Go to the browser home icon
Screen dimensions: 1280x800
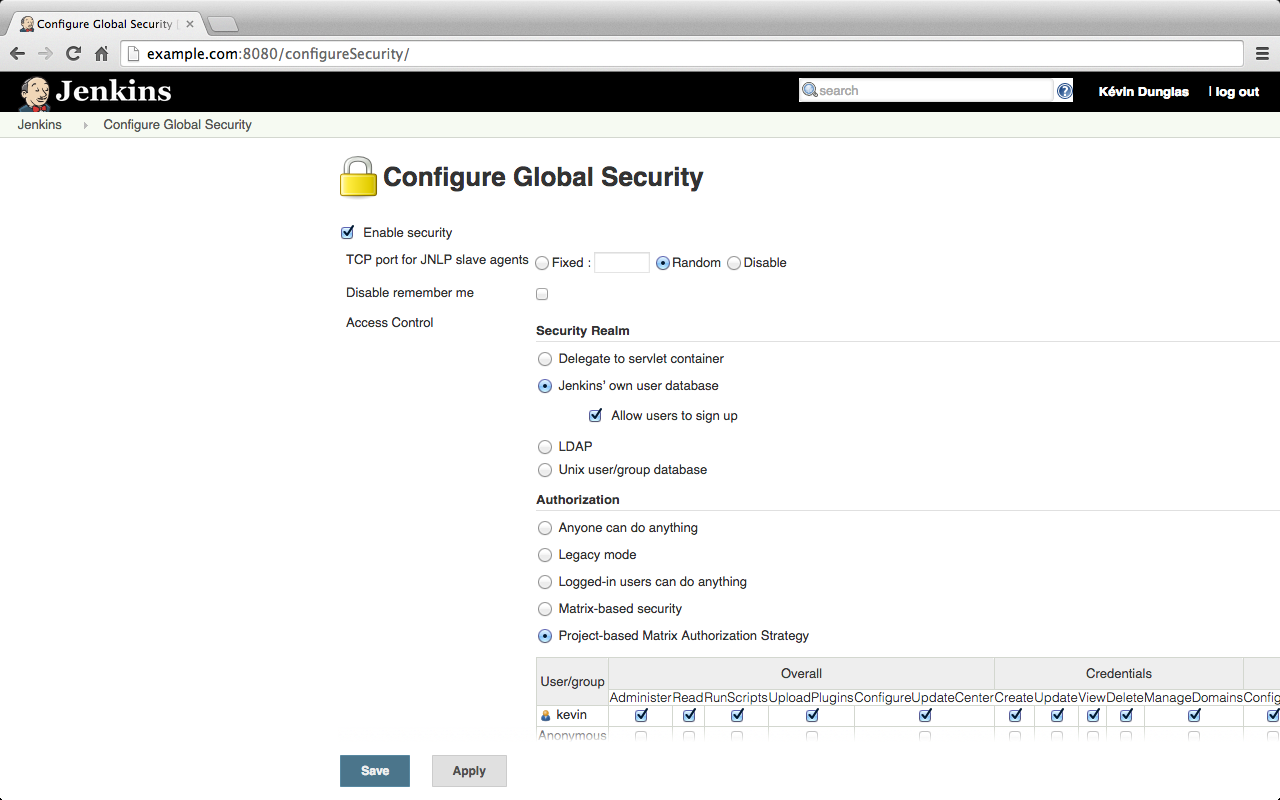tap(101, 53)
